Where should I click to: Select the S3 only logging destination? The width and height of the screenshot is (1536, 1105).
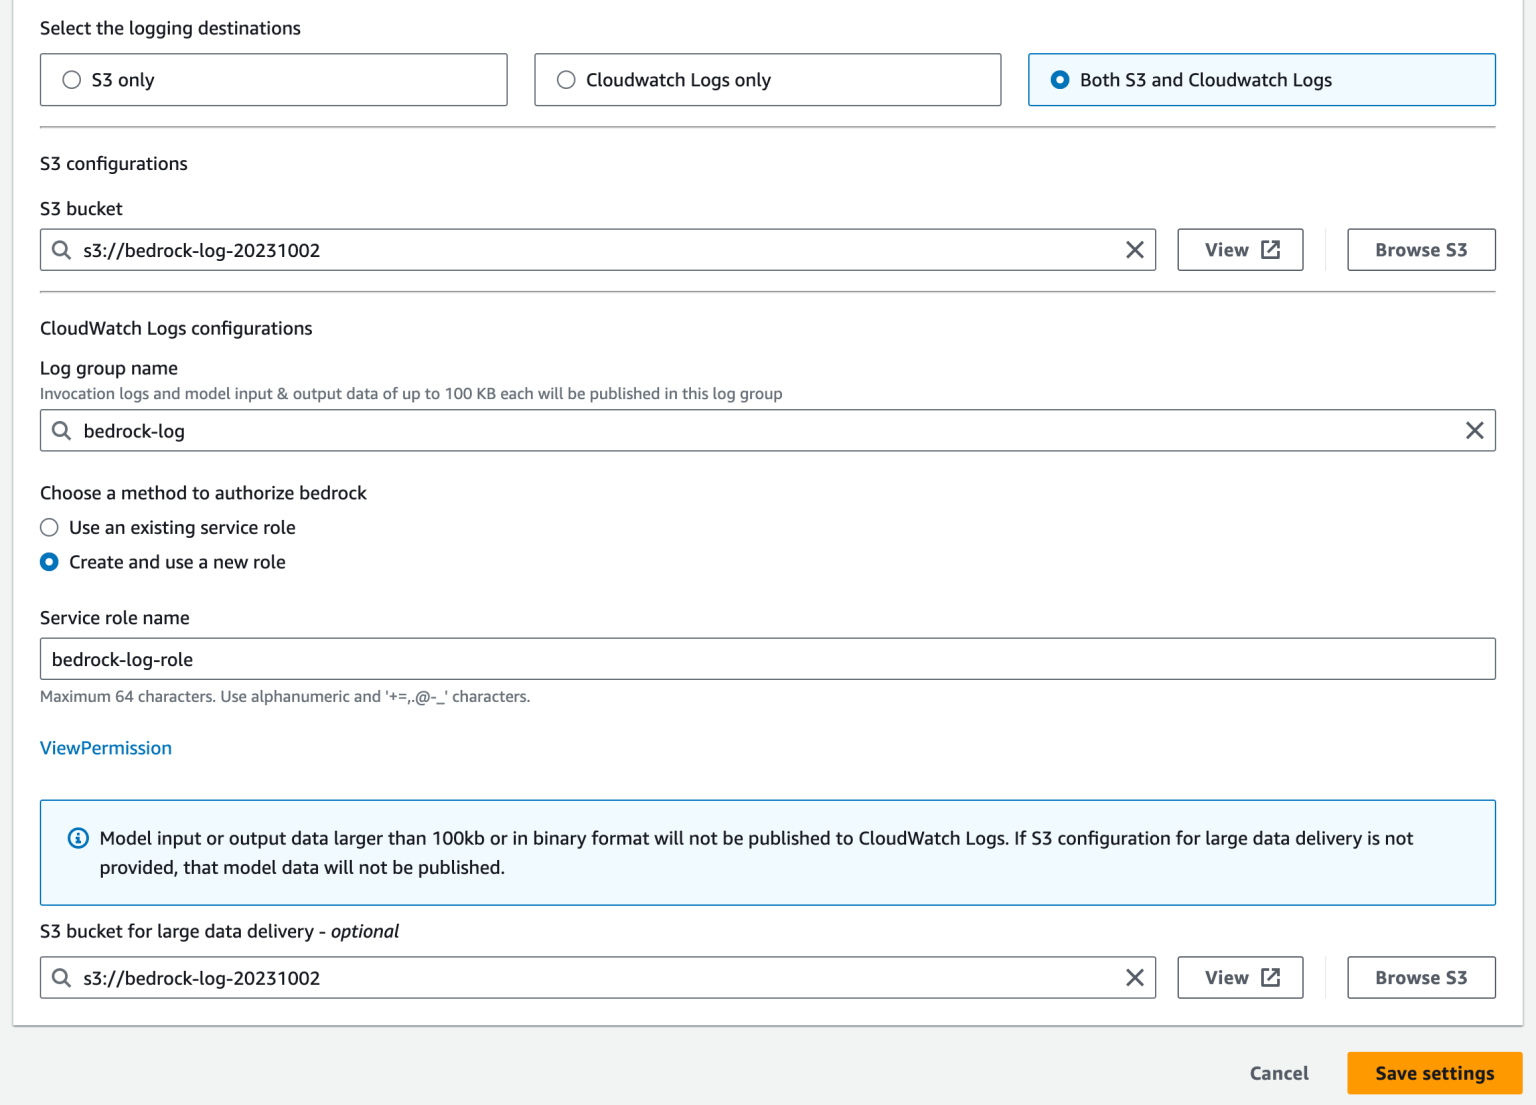71,79
